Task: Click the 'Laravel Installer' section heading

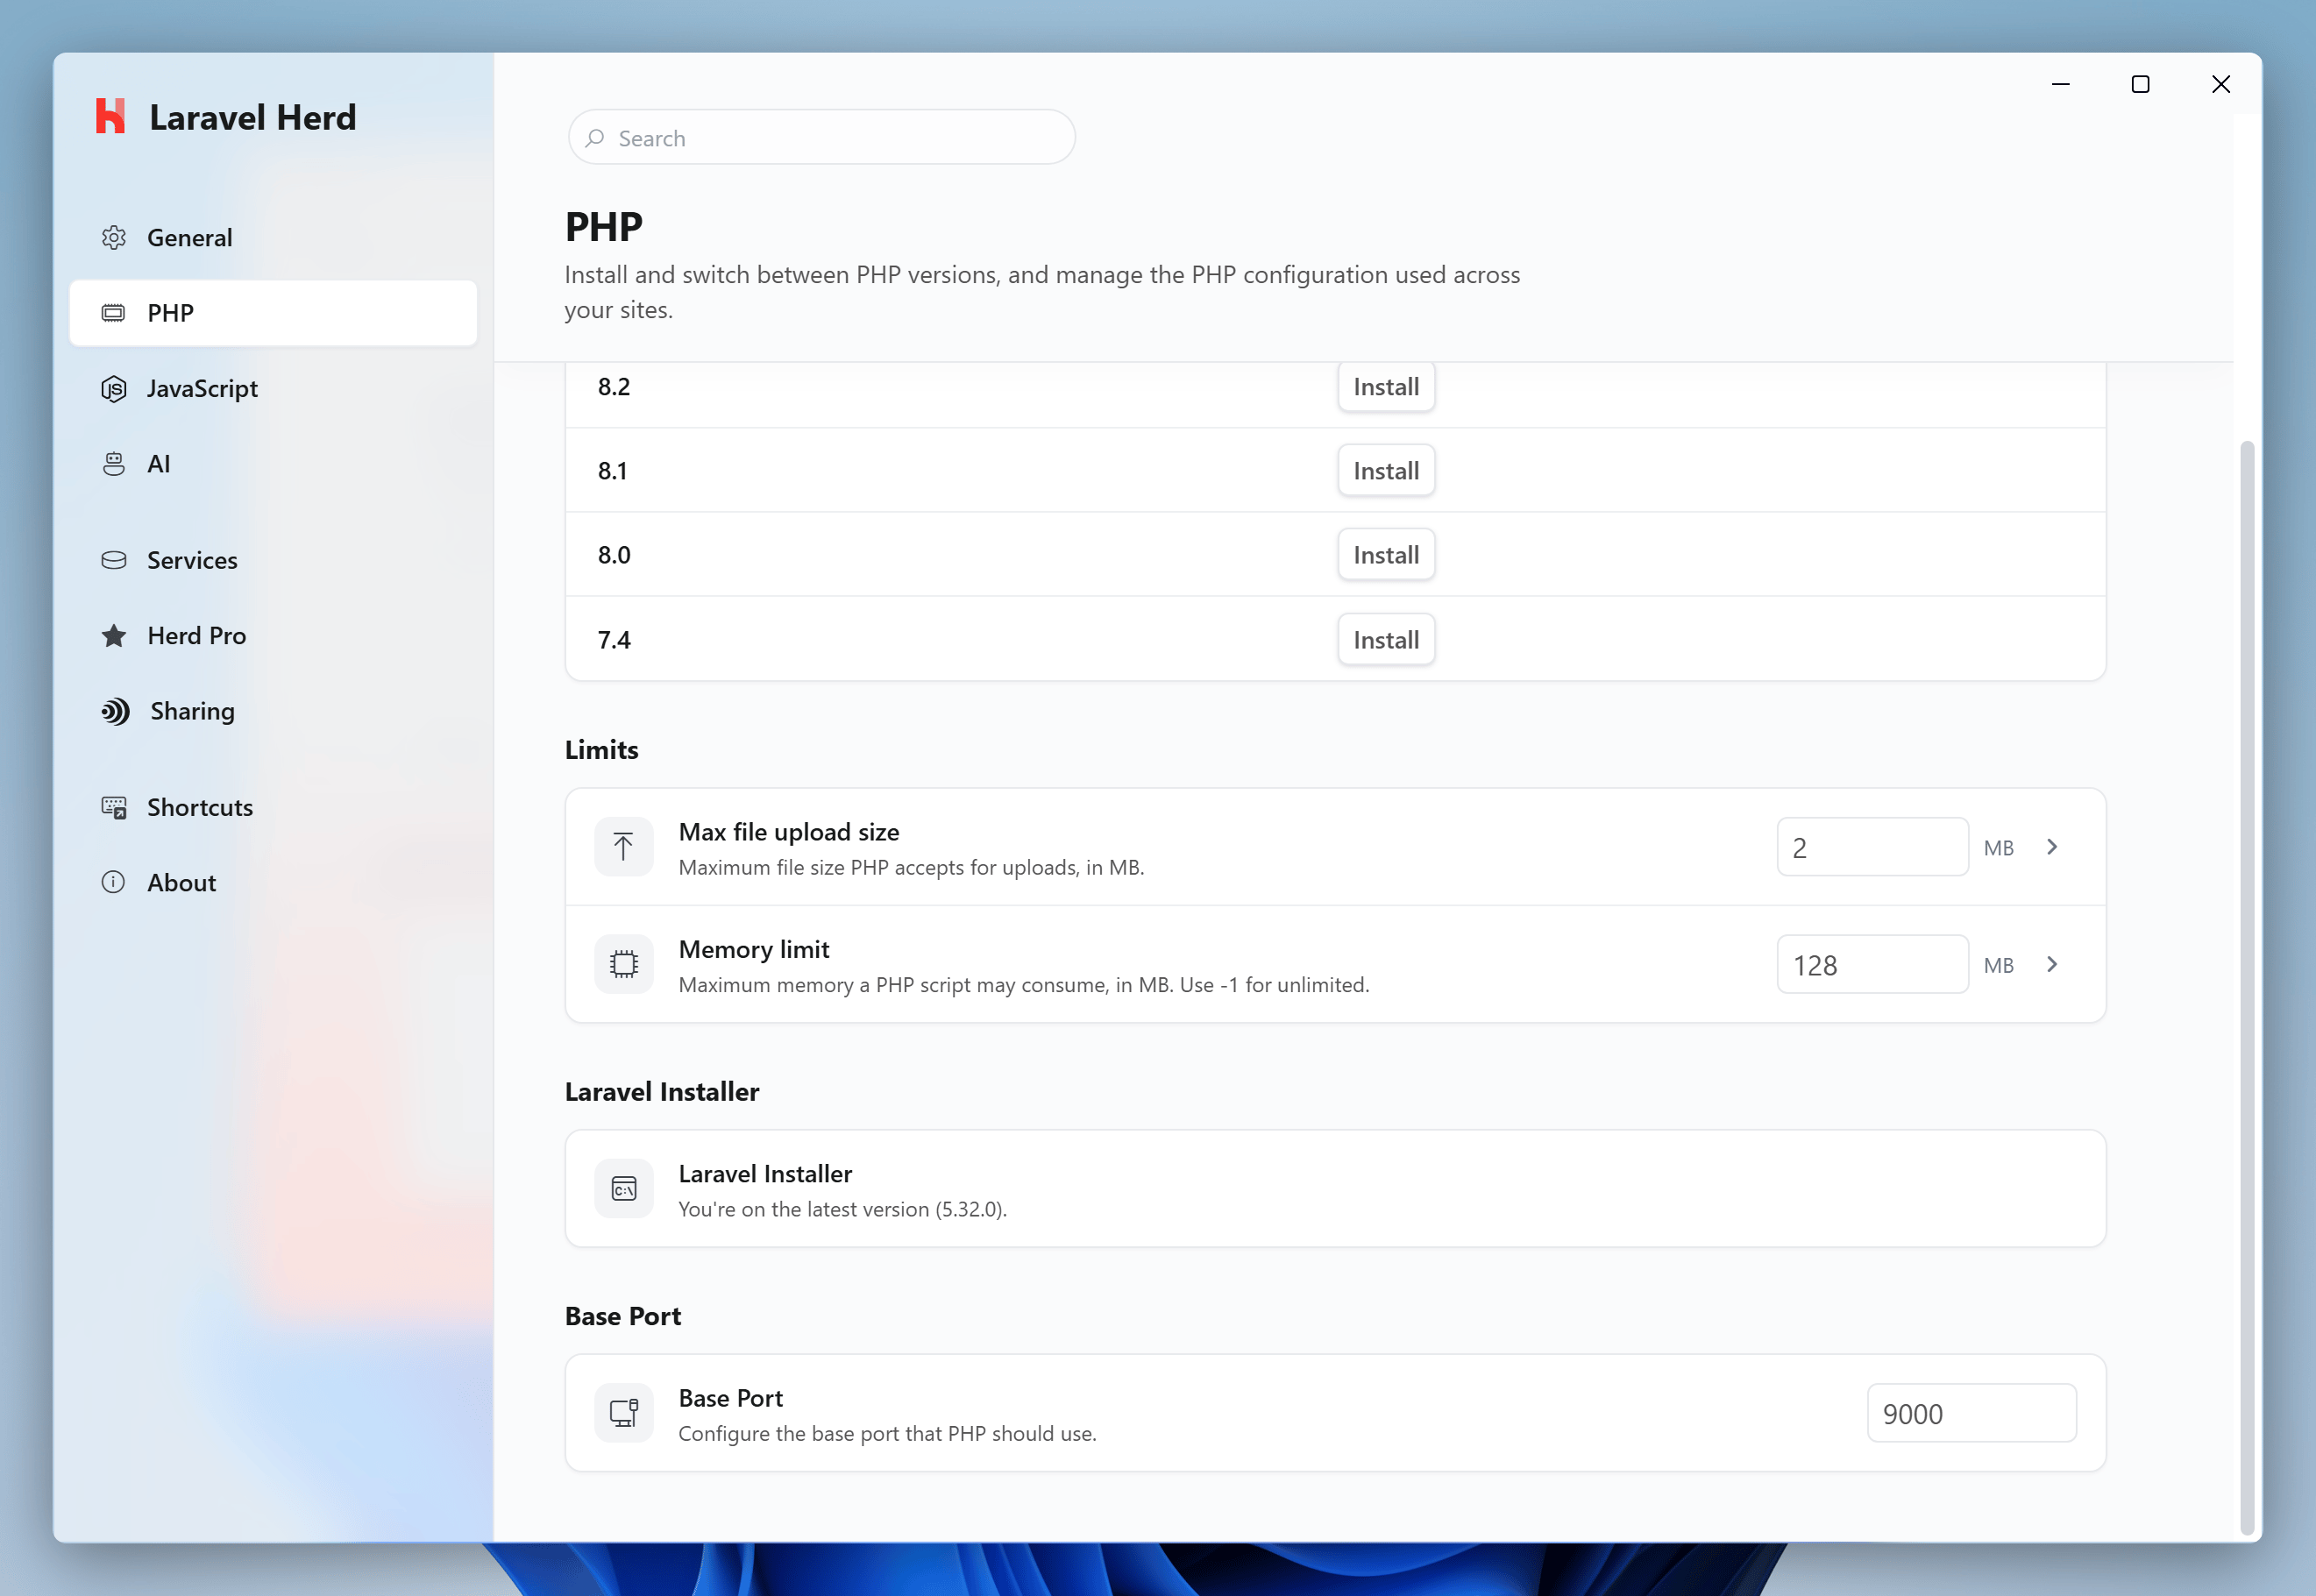Action: [662, 1091]
